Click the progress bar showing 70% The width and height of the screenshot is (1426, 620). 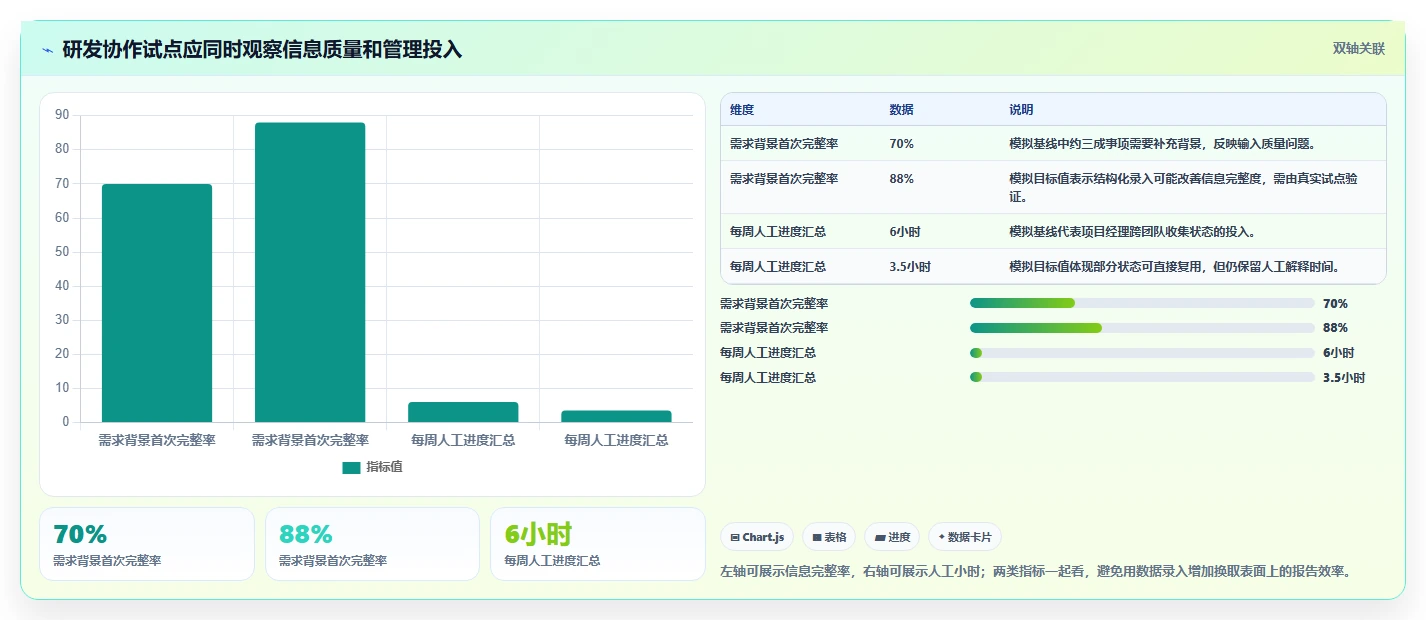(1142, 303)
